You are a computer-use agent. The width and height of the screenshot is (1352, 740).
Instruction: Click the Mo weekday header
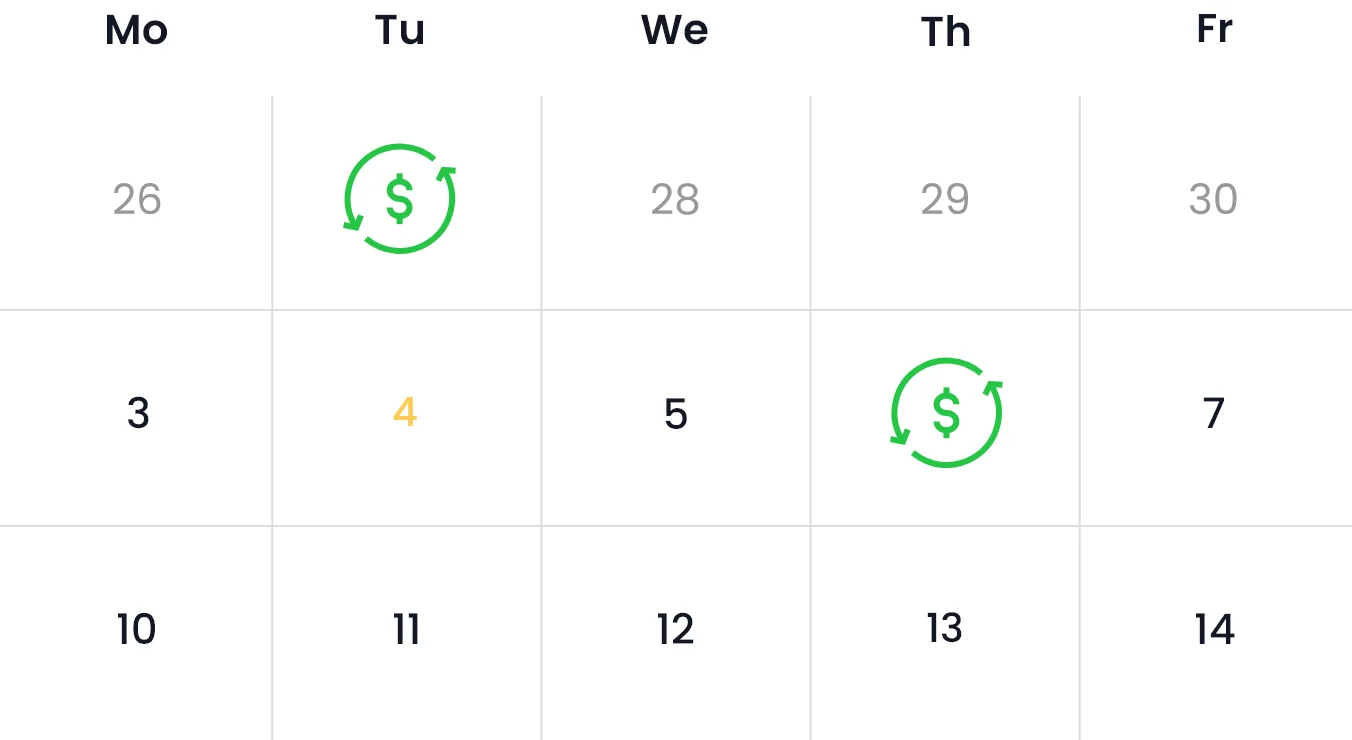coord(136,30)
